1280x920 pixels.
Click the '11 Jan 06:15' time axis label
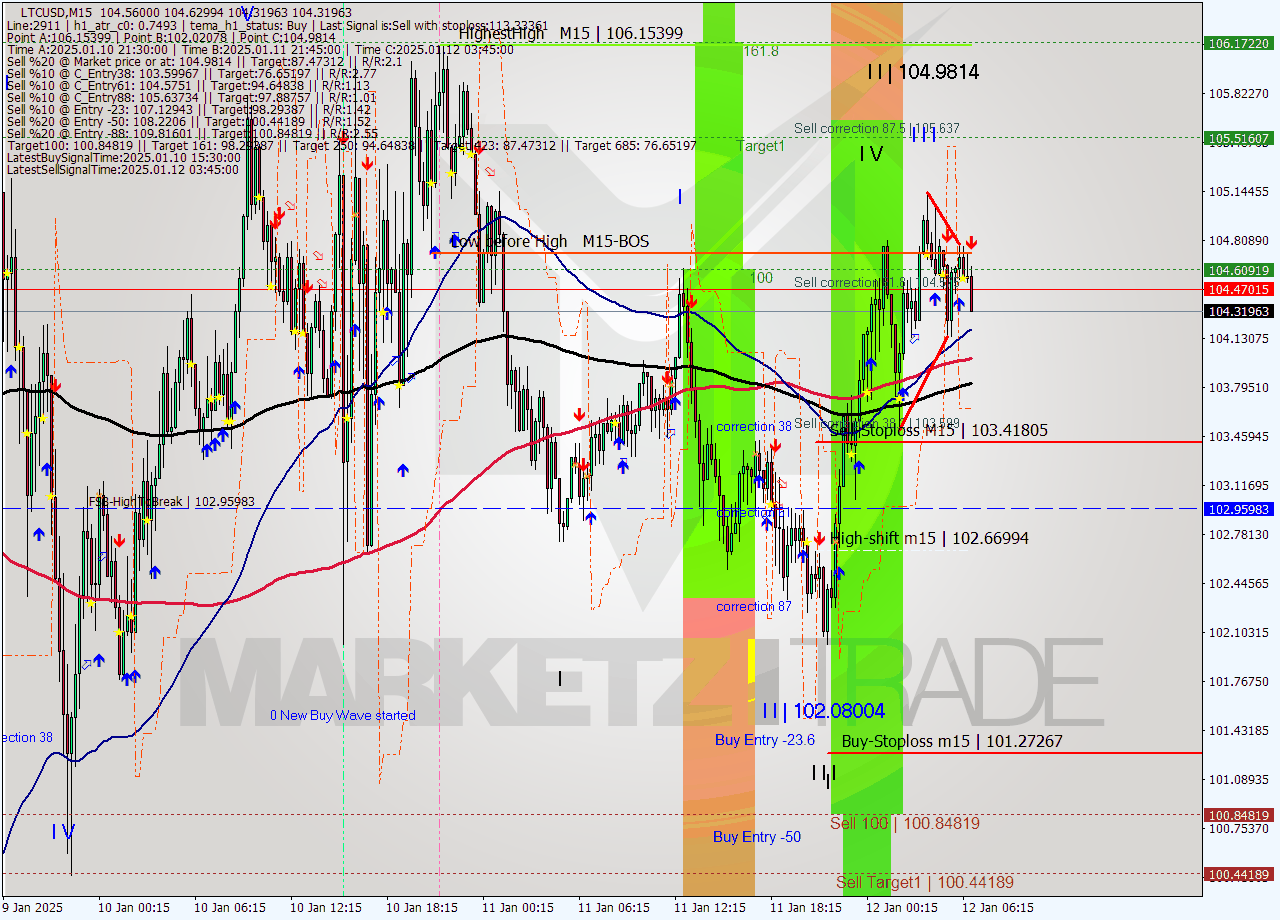[613, 908]
